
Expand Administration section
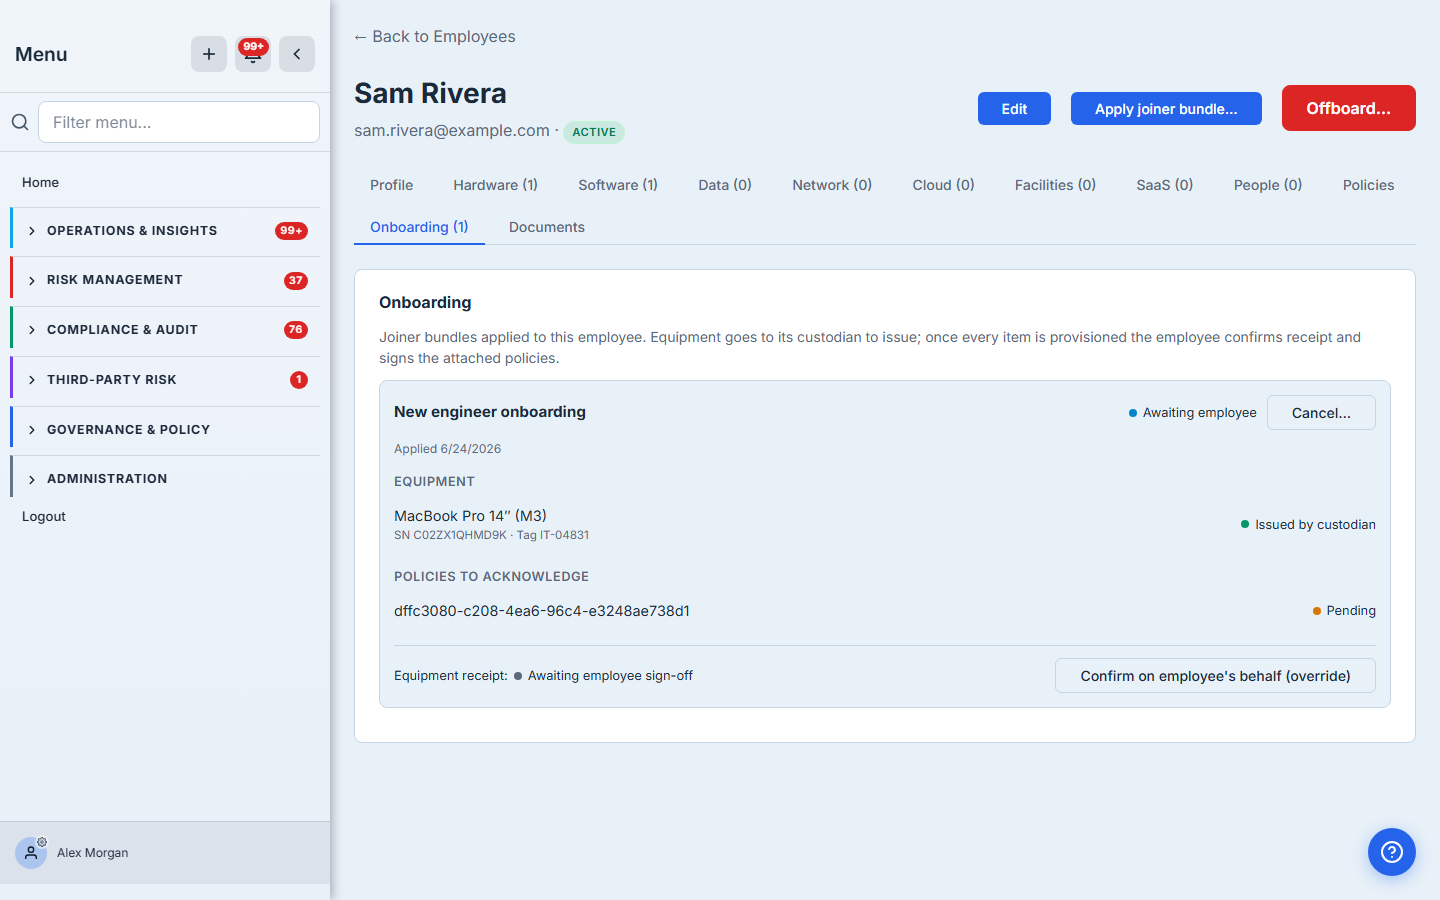[165, 479]
